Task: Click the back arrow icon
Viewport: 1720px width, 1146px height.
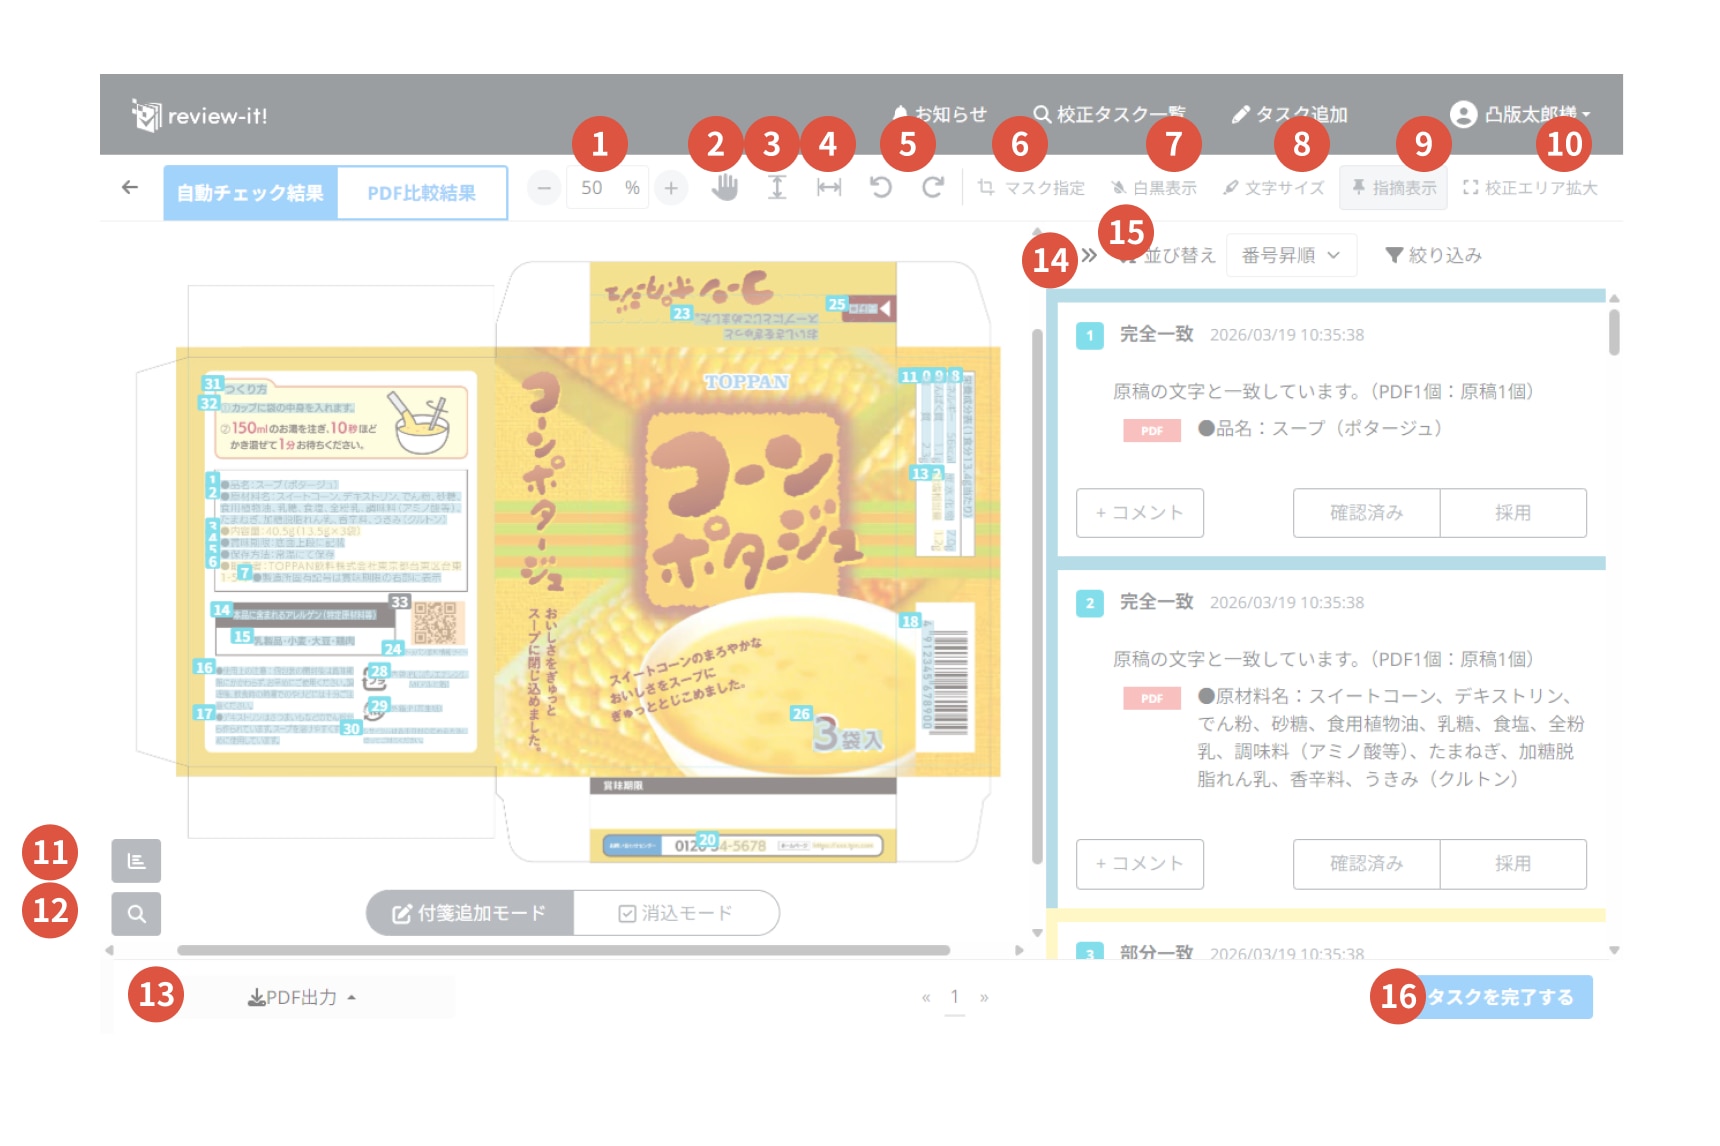Action: [x=130, y=187]
